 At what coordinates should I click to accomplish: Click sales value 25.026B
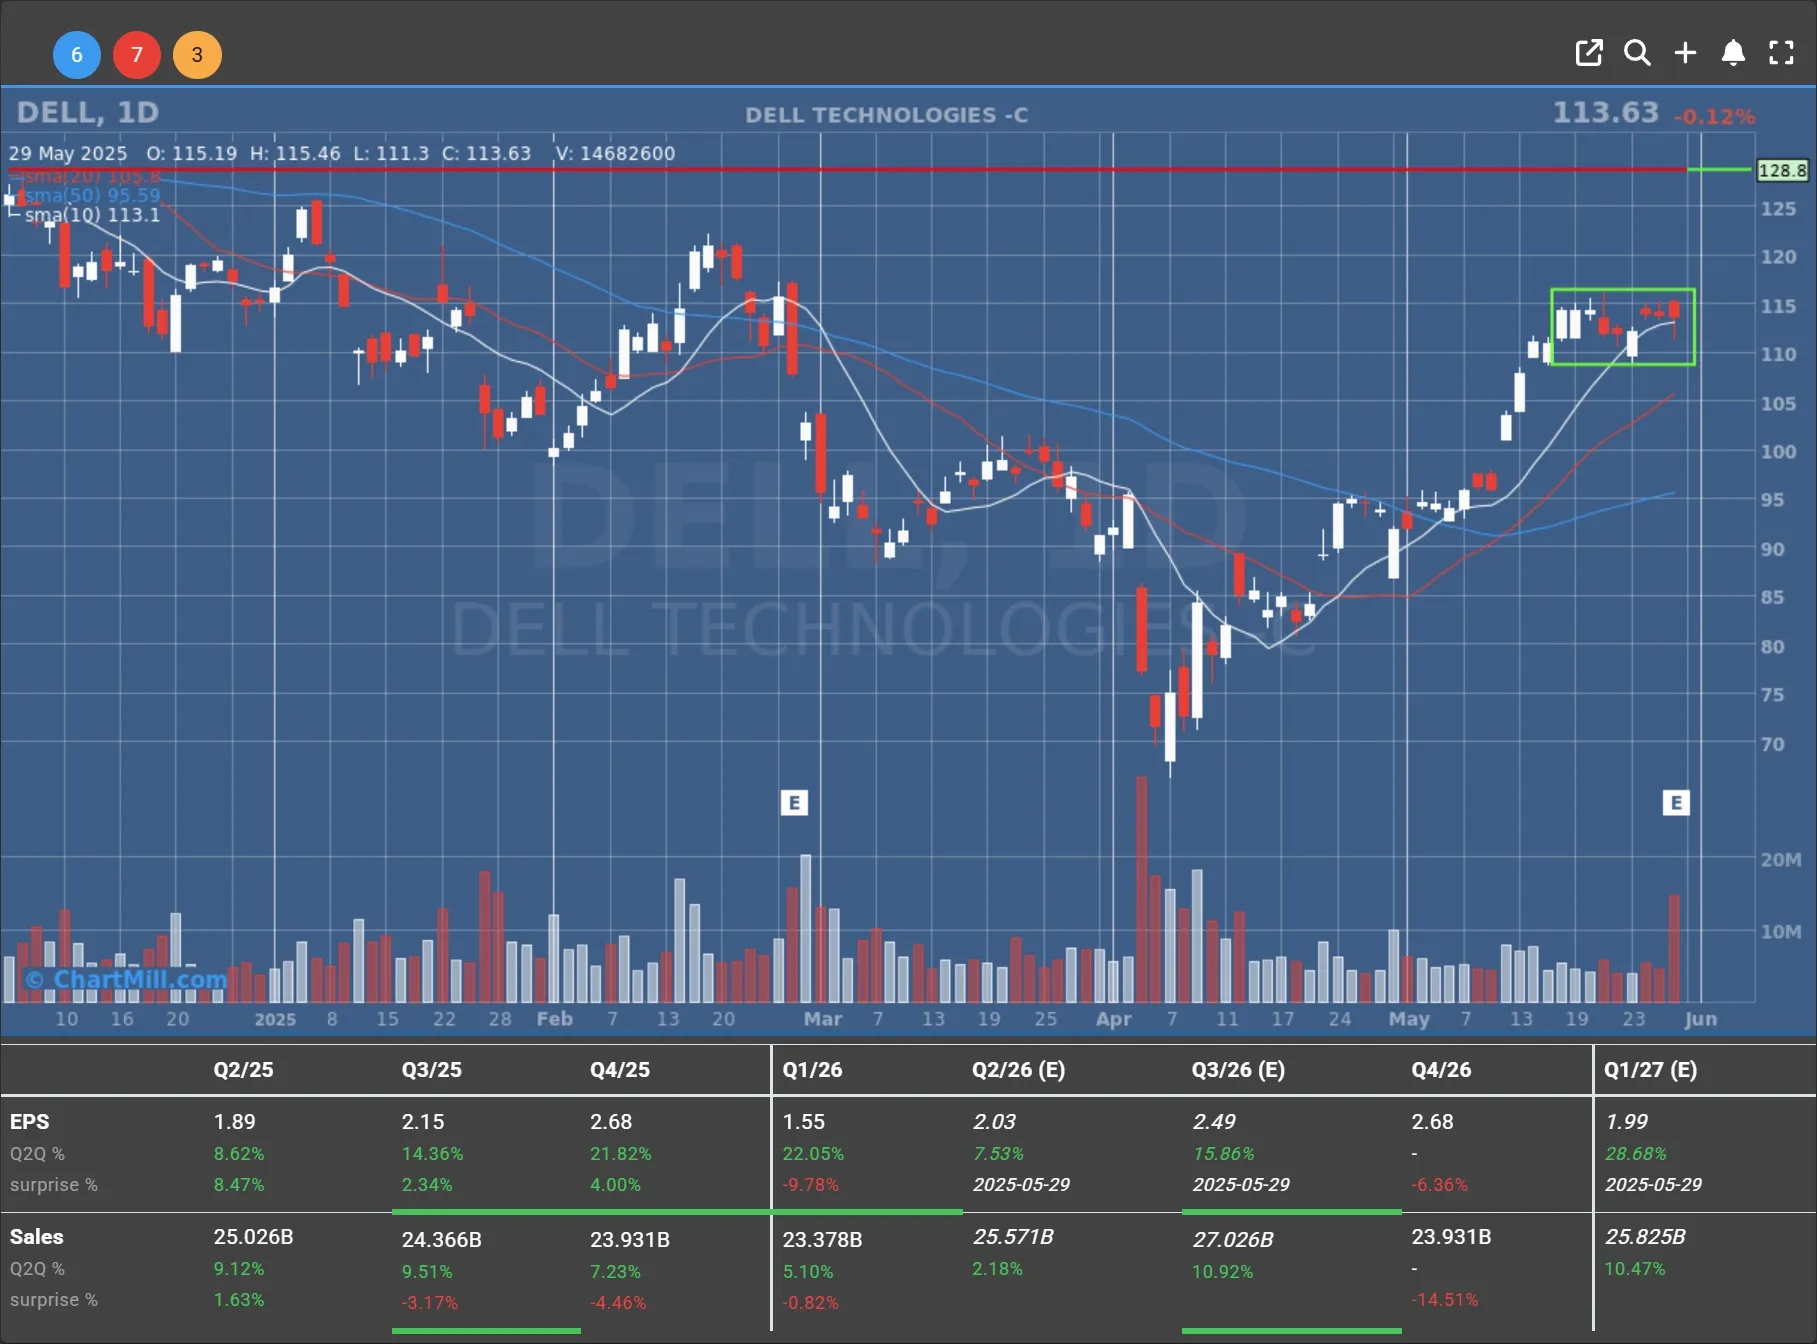[x=253, y=1237]
